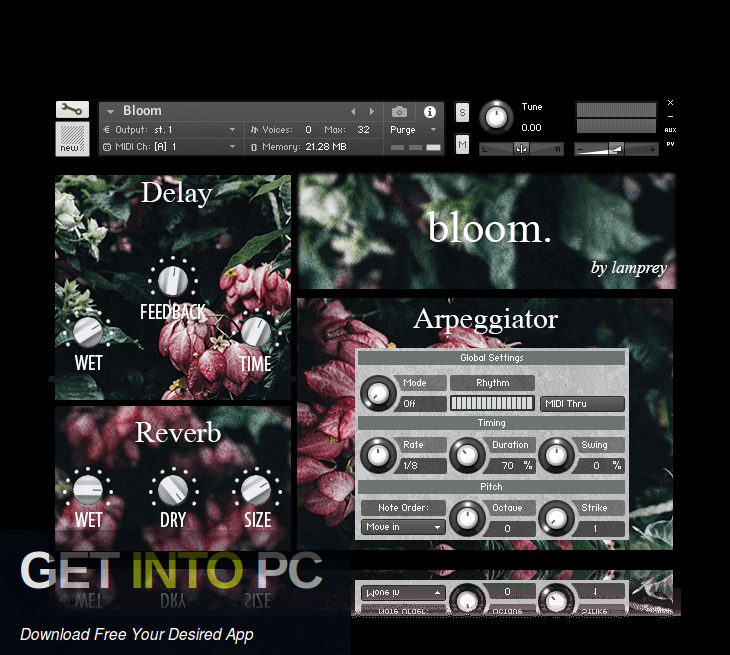
Task: Open the Purge dropdown menu
Action: pos(413,130)
